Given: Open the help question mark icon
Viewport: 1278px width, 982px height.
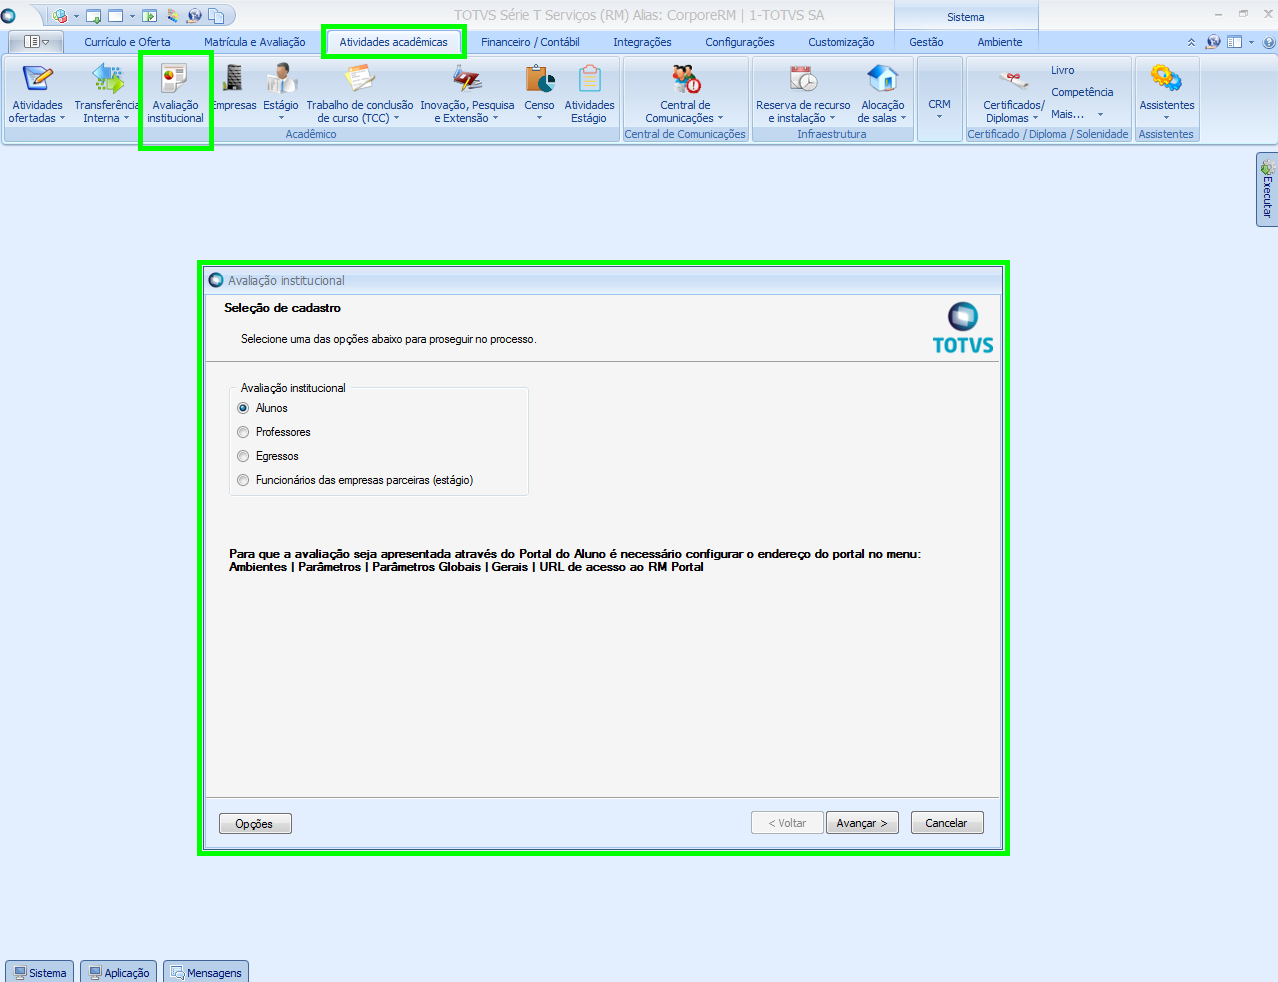Looking at the screenshot, I should pos(1269,42).
